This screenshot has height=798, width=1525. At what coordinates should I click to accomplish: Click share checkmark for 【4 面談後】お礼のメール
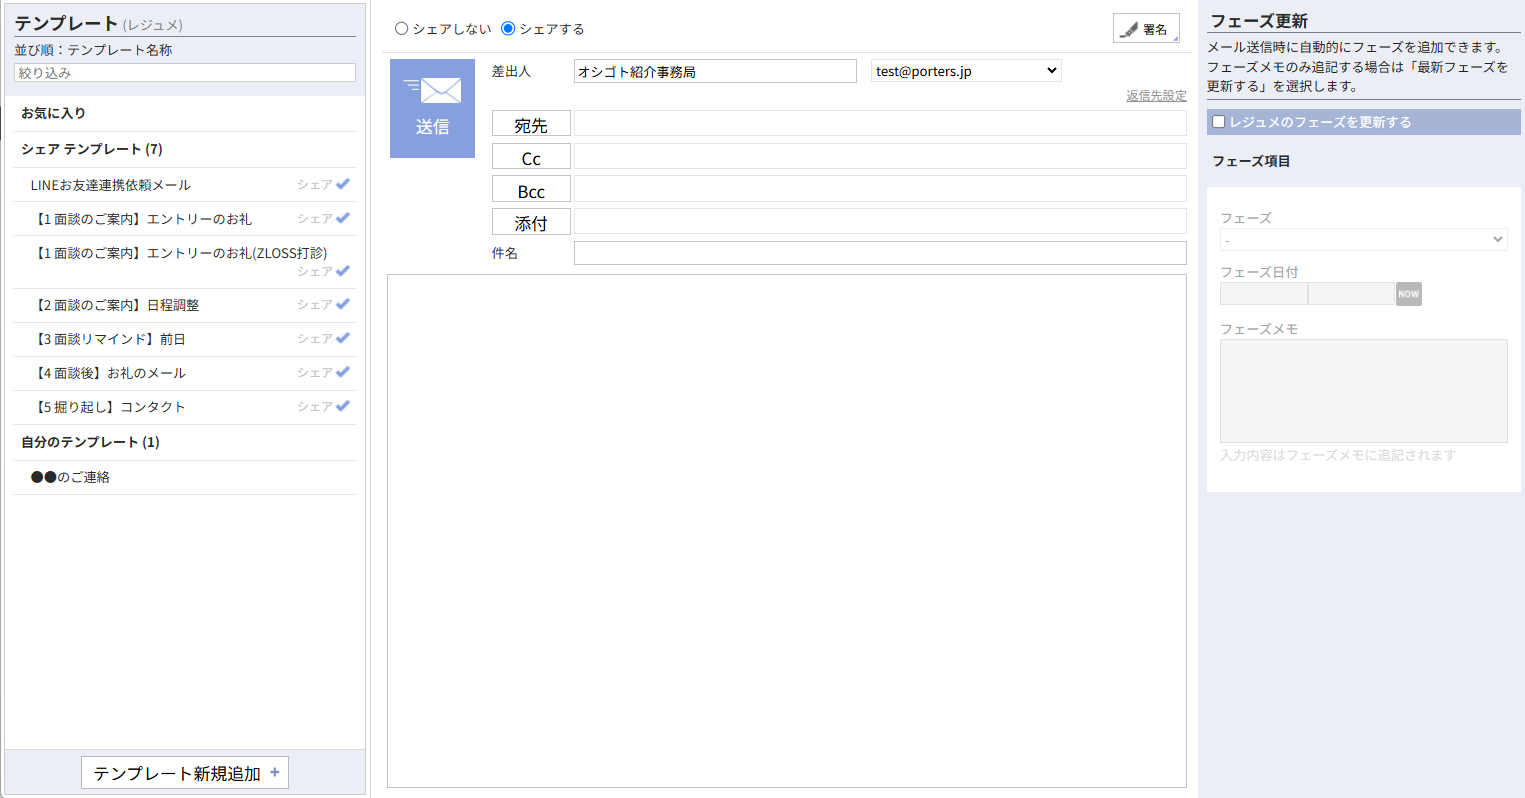(343, 372)
